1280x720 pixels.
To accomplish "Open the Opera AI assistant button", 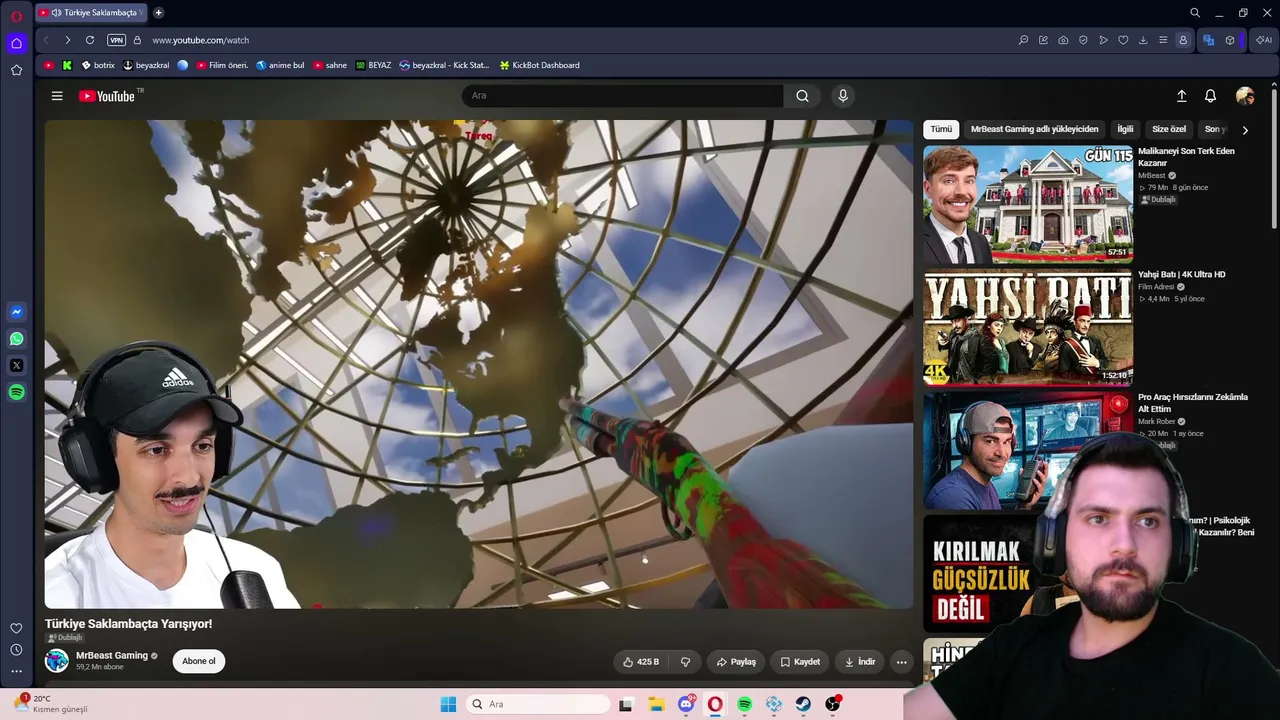I will pos(1264,40).
